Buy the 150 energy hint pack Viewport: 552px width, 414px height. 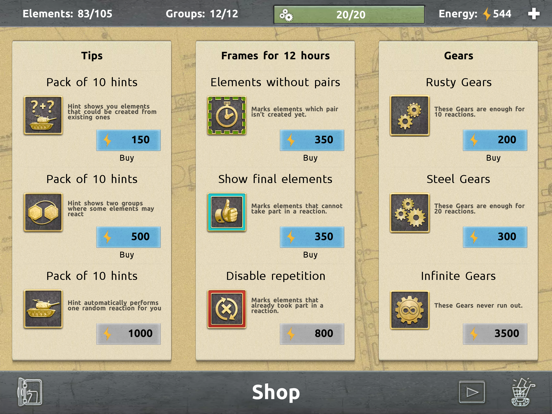[128, 140]
